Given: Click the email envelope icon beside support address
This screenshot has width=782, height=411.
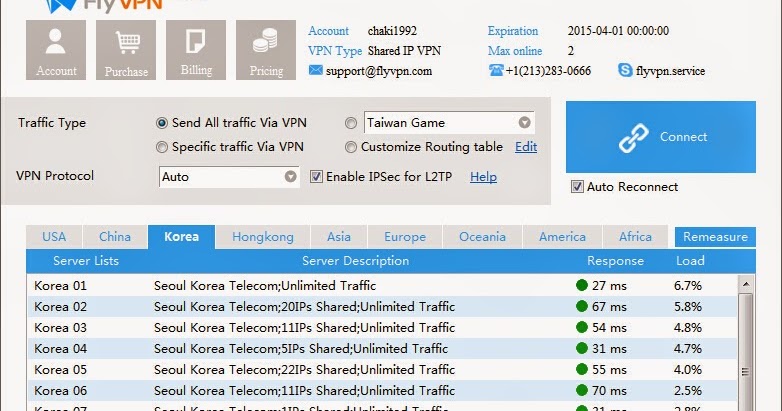Looking at the screenshot, I should pyautogui.click(x=315, y=70).
